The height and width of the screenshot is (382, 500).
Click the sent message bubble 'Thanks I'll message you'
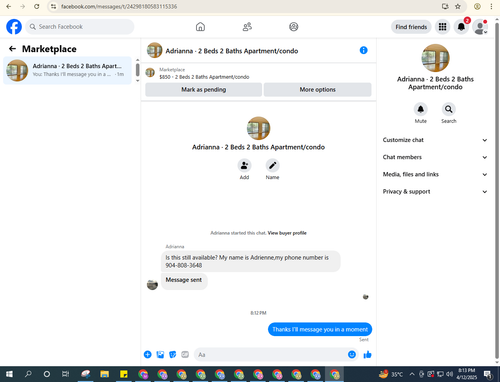(x=320, y=329)
